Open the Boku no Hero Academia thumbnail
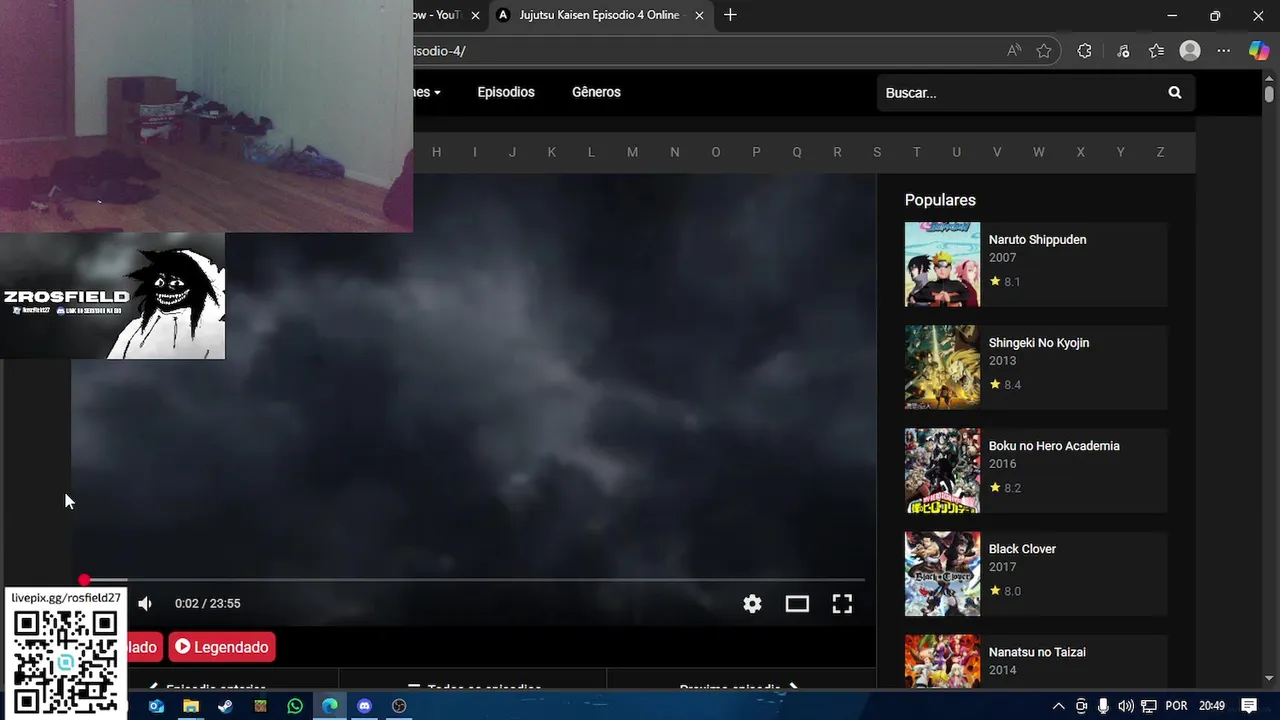The height and width of the screenshot is (720, 1280). point(942,471)
